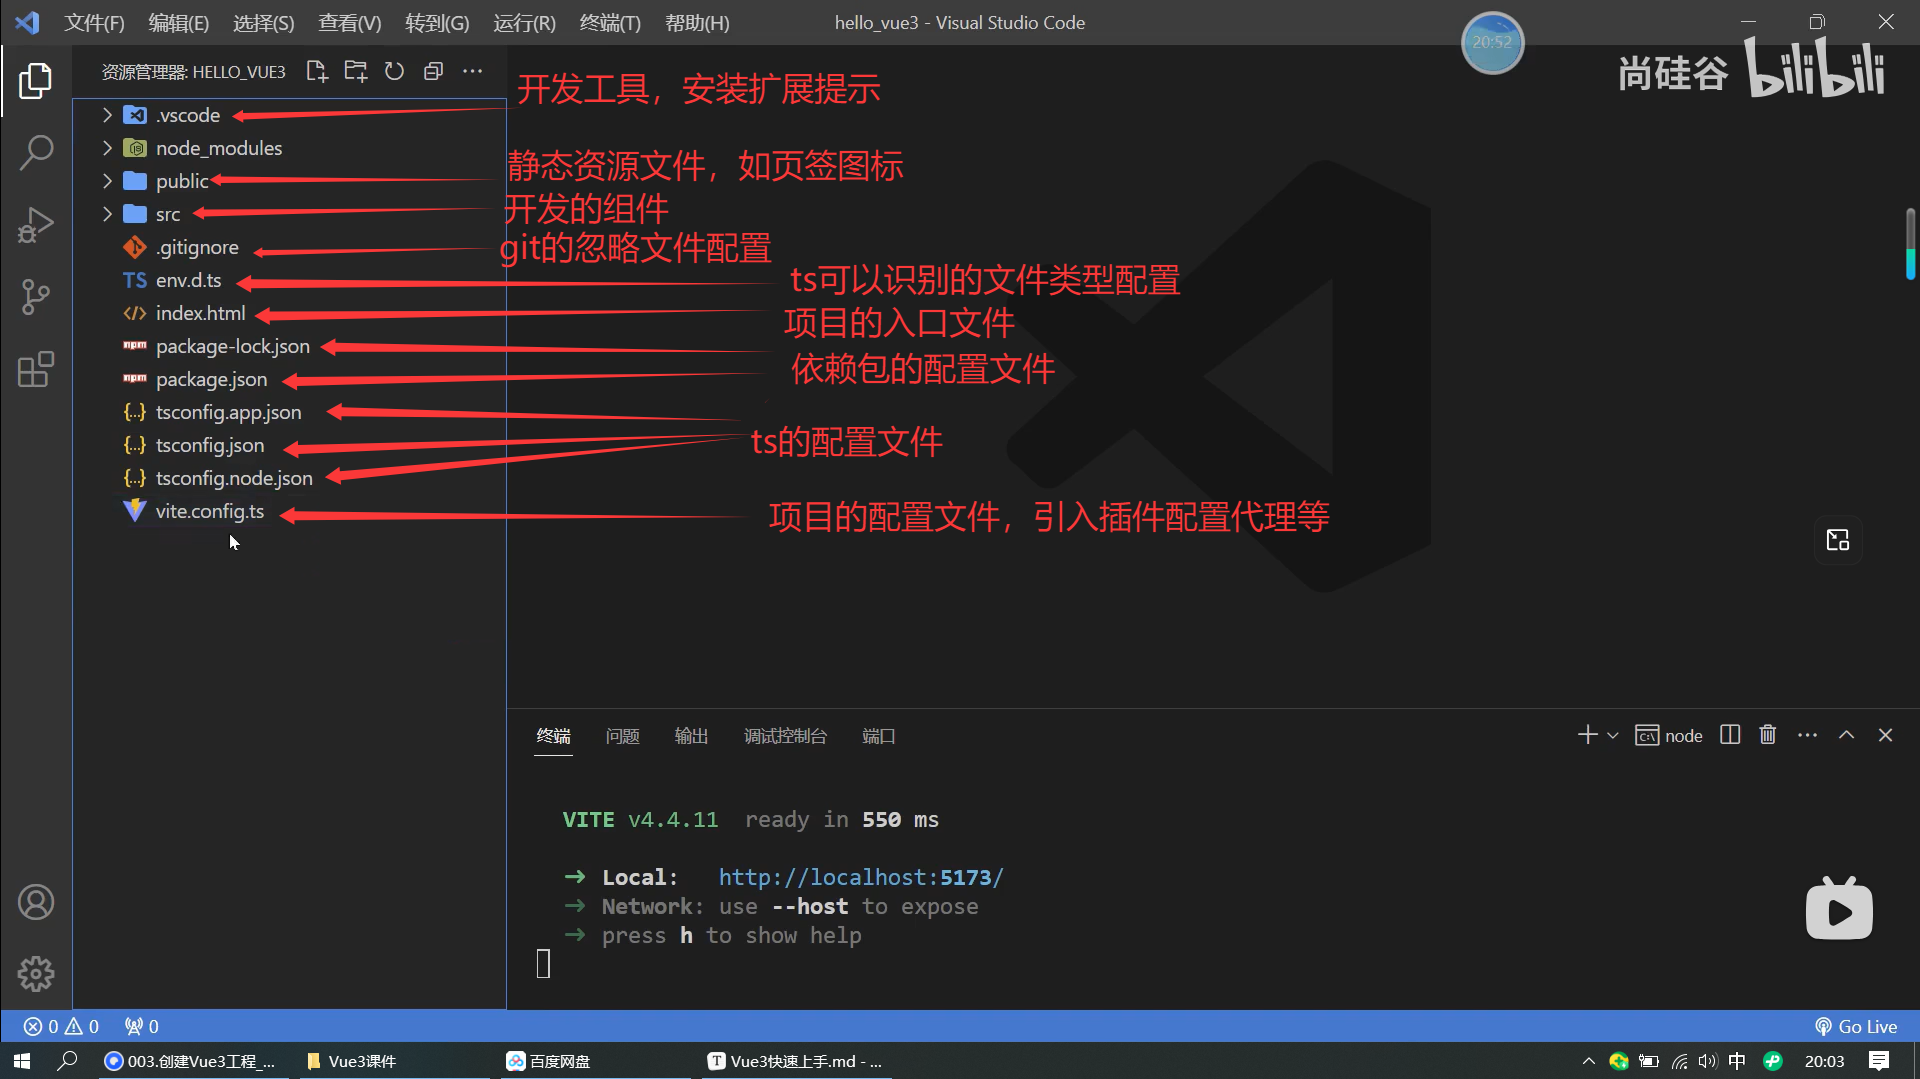Click the editor vertical scrollbar thumb
The height and width of the screenshot is (1079, 1920).
coord(1910,244)
